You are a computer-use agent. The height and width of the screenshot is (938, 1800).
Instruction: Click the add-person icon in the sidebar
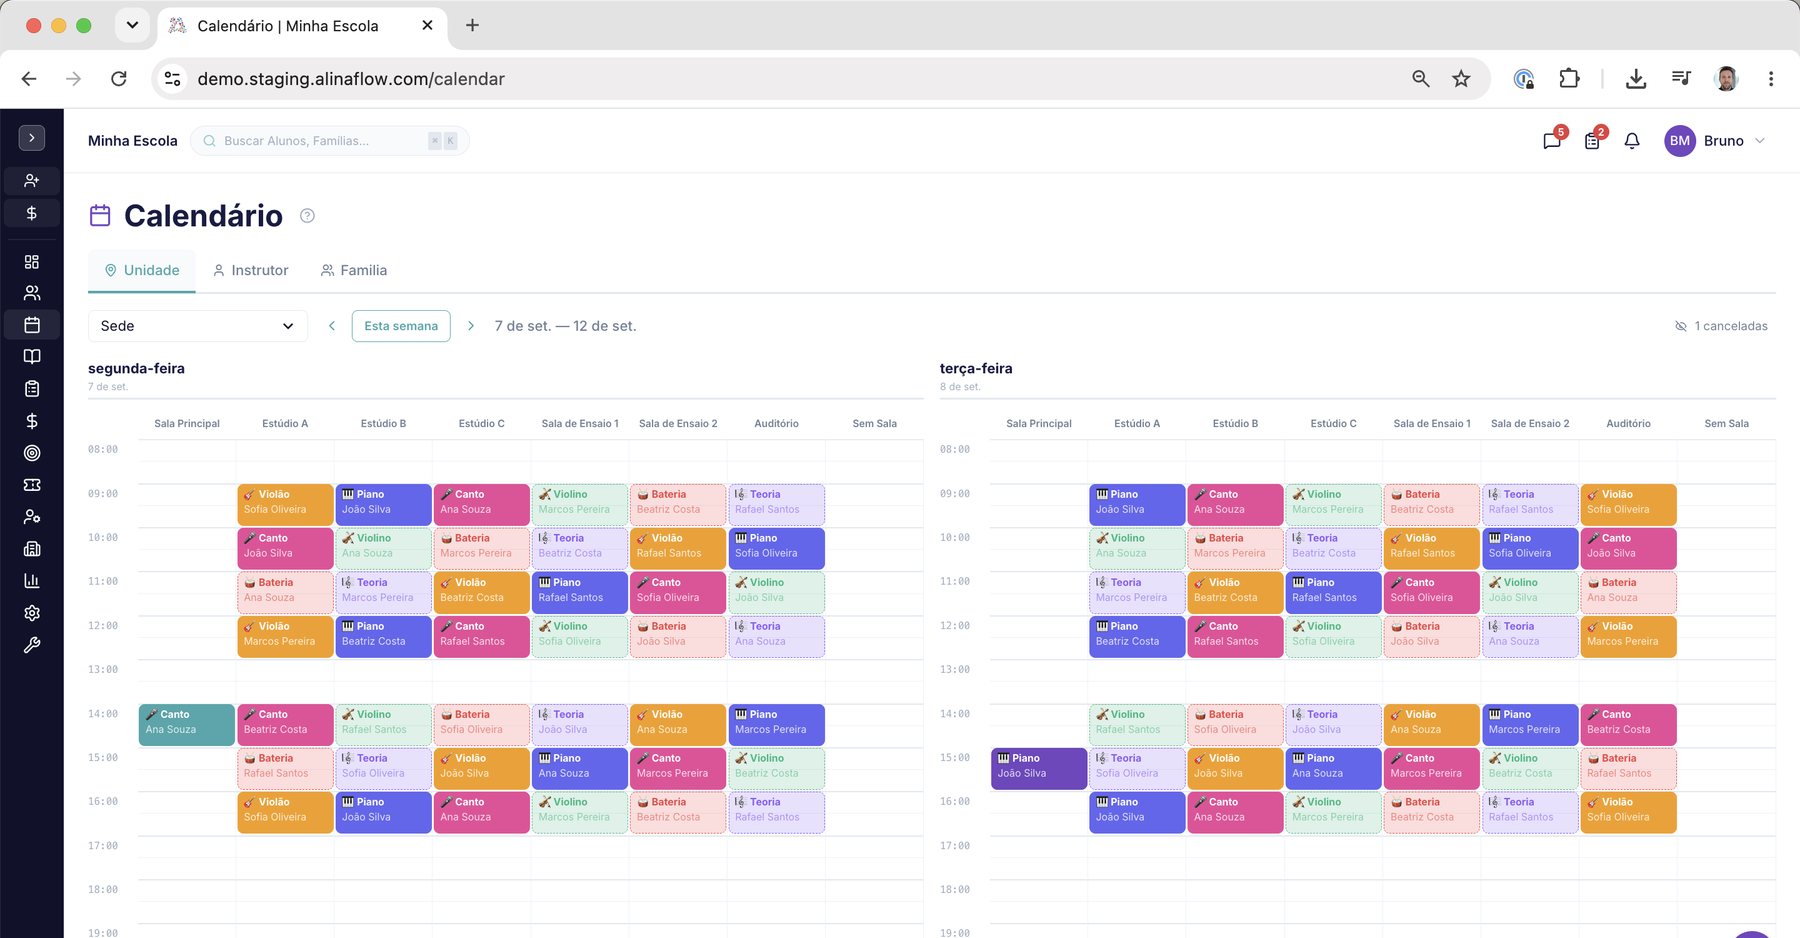pos(32,181)
